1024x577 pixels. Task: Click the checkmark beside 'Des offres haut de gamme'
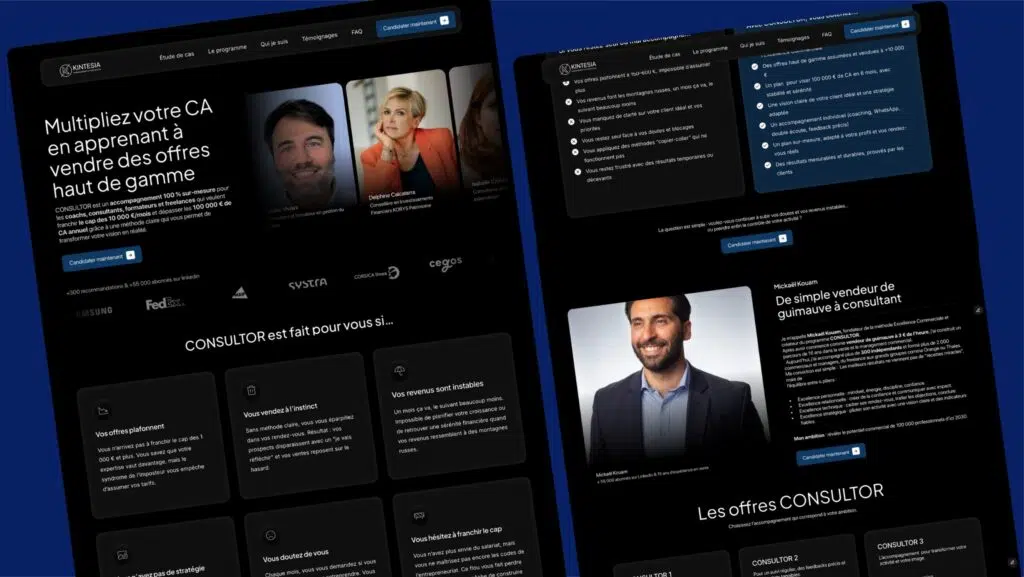[x=755, y=66]
